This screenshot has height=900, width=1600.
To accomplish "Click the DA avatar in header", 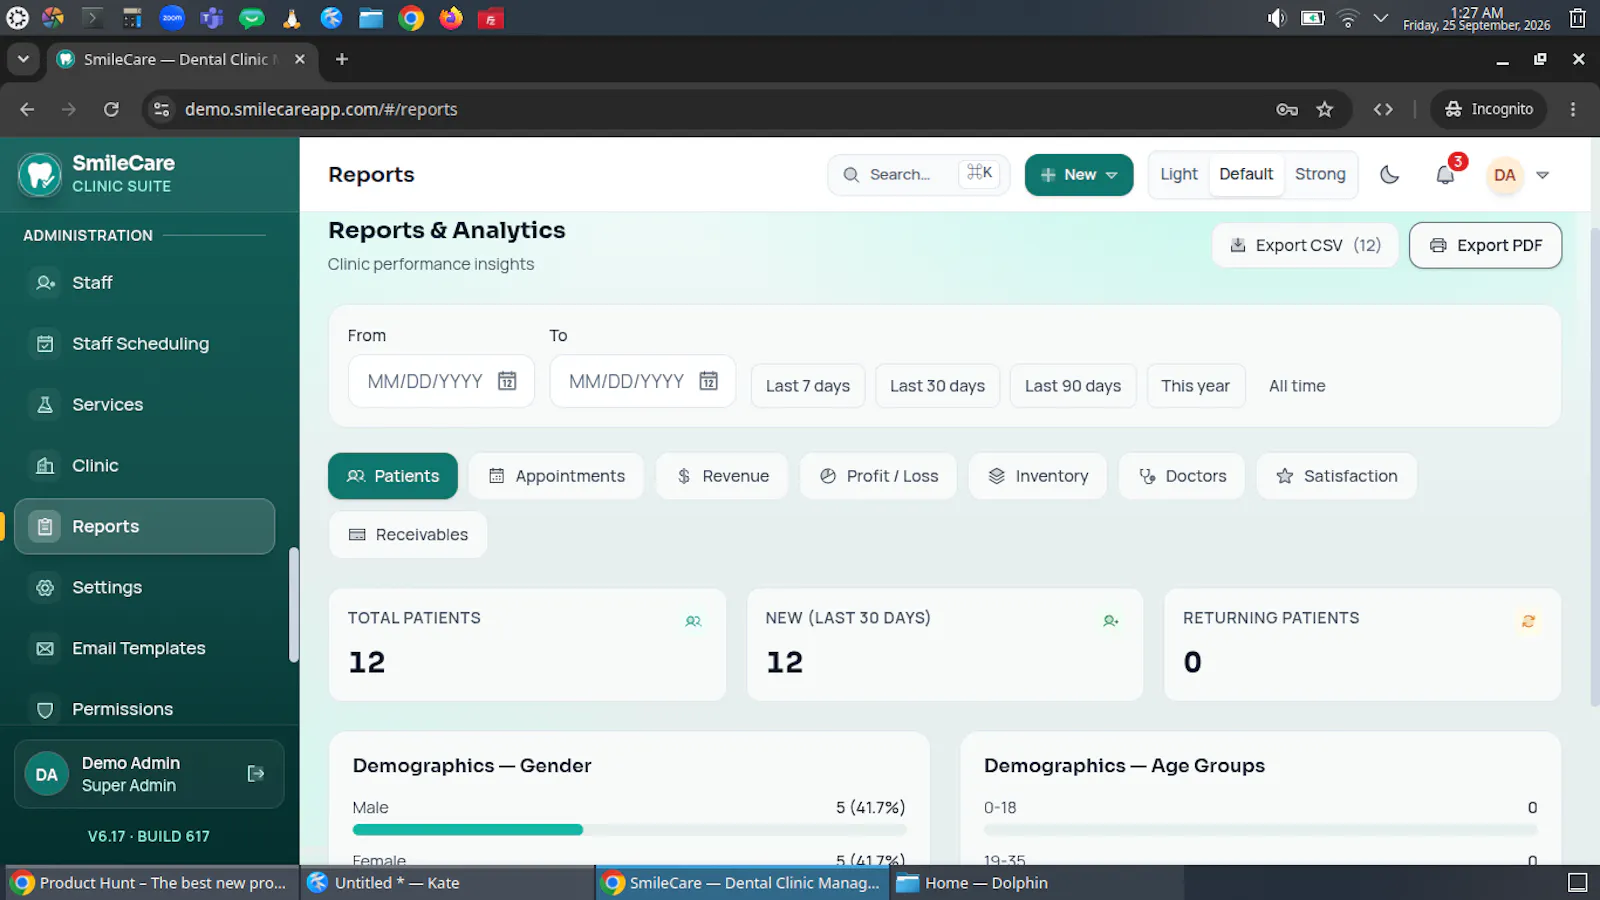I will [1504, 175].
